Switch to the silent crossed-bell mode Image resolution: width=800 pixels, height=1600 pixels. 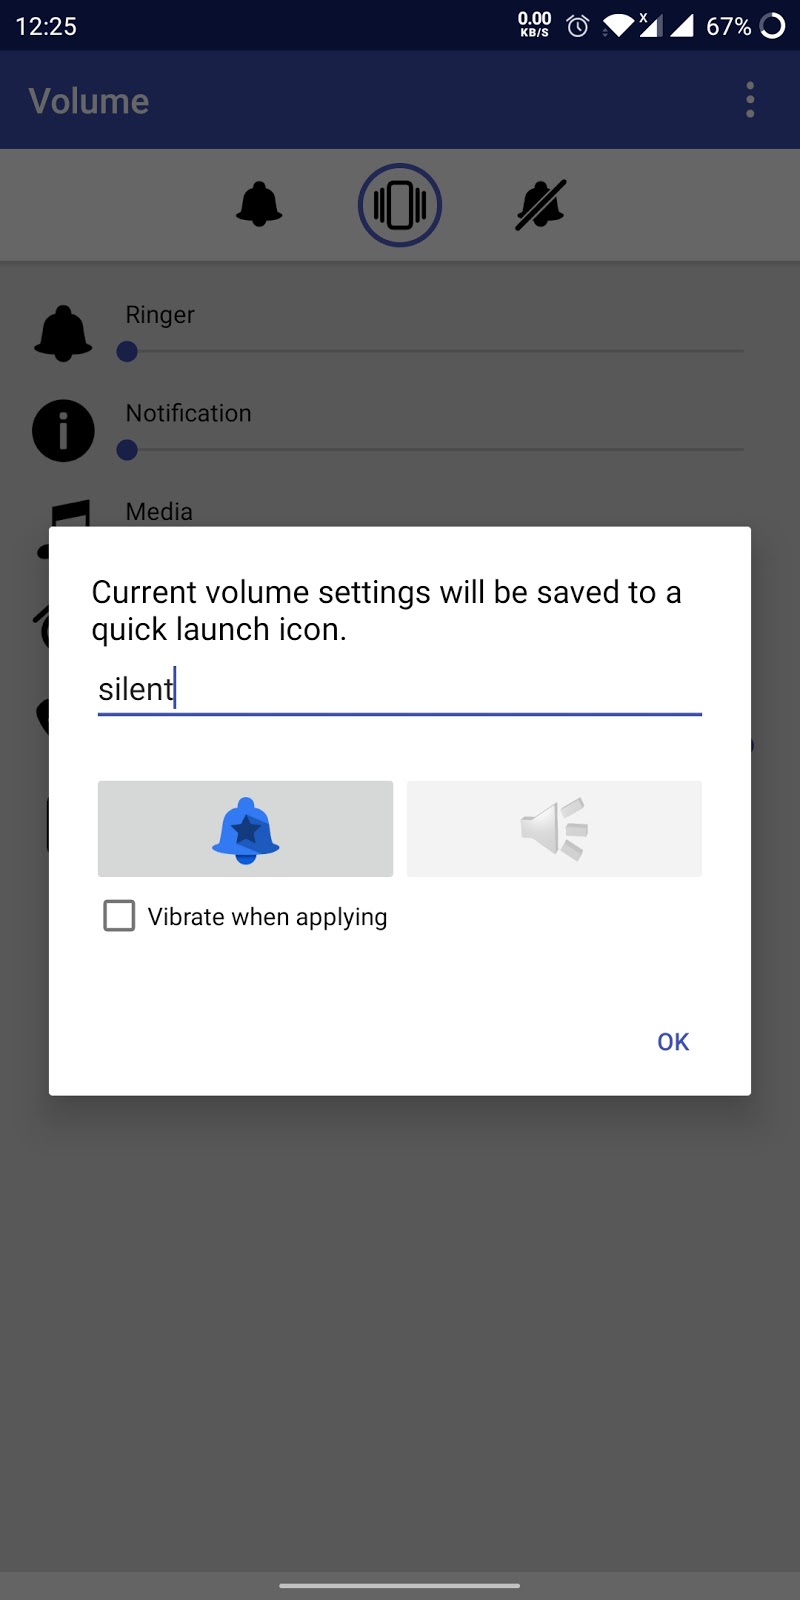tap(541, 205)
